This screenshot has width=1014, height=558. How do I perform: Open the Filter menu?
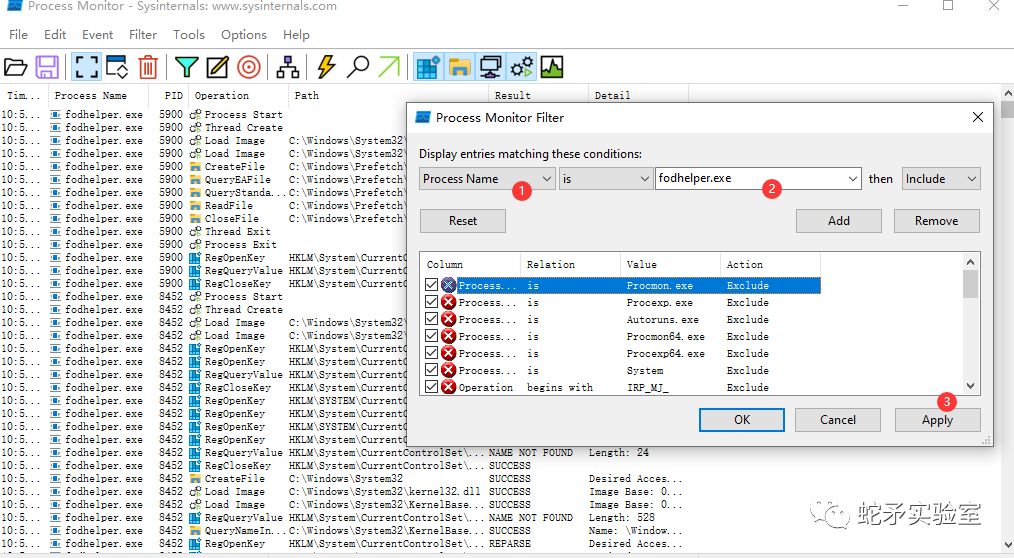pyautogui.click(x=143, y=35)
